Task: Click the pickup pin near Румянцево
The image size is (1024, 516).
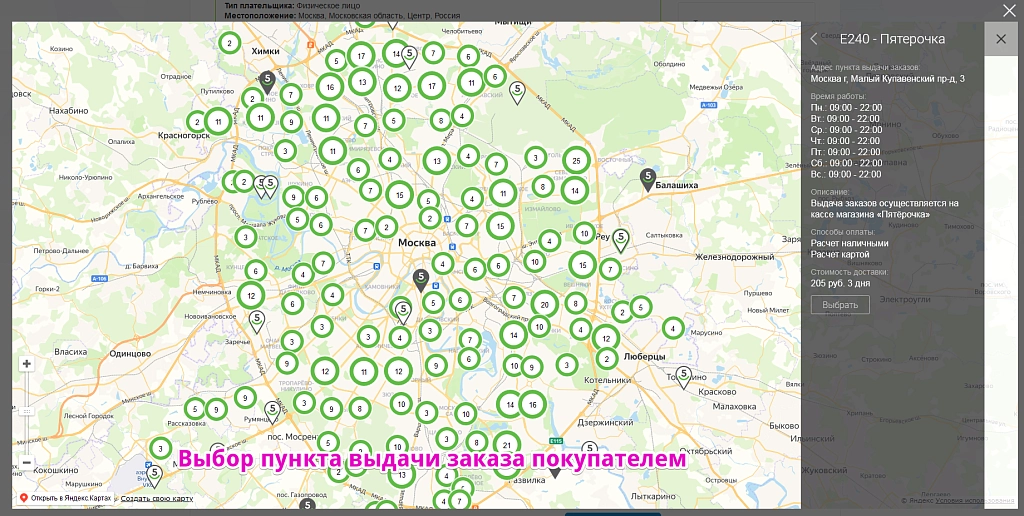Action: tap(272, 412)
